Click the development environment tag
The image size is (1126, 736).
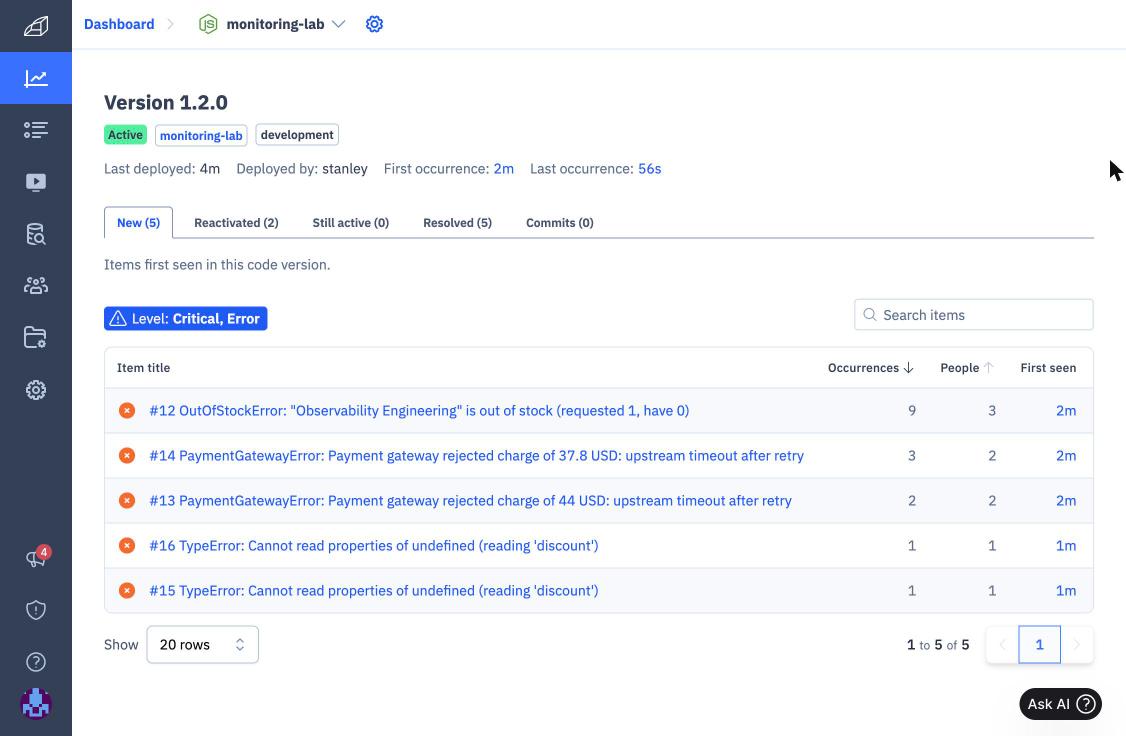297,134
